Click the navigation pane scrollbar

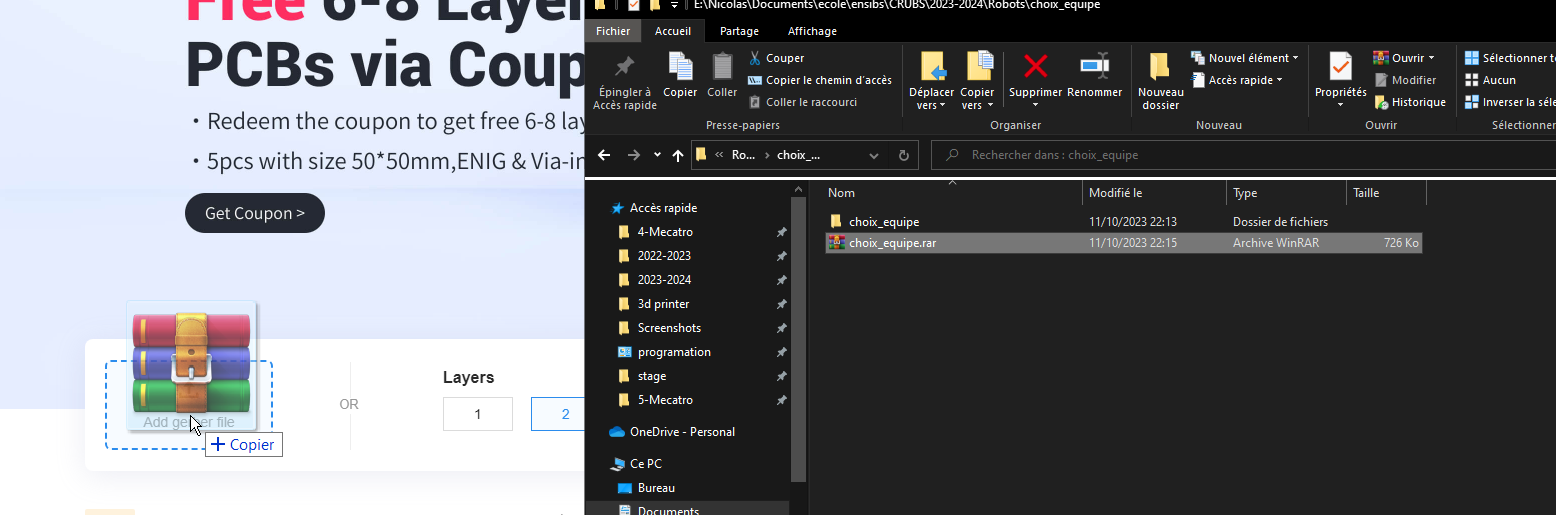click(798, 340)
